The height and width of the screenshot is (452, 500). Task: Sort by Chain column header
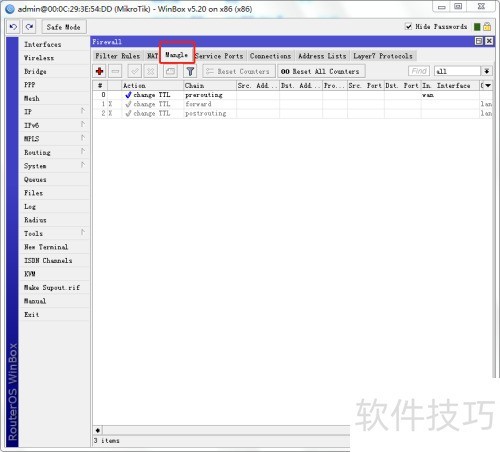point(210,86)
